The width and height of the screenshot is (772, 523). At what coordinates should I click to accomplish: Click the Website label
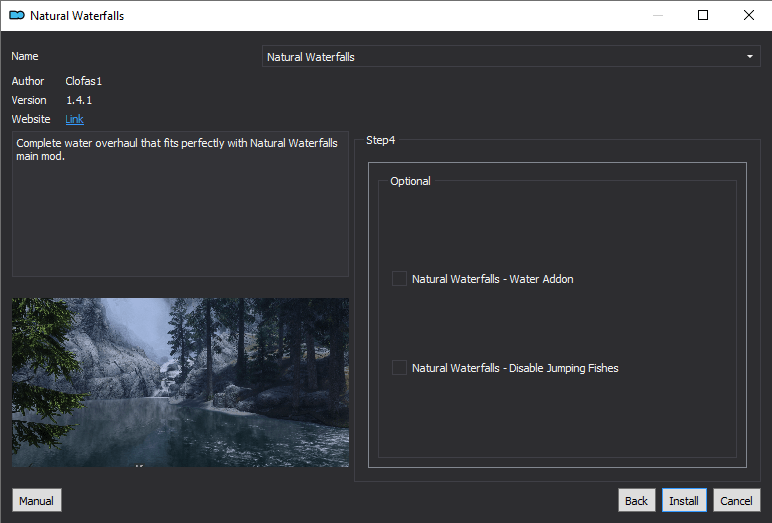31,119
